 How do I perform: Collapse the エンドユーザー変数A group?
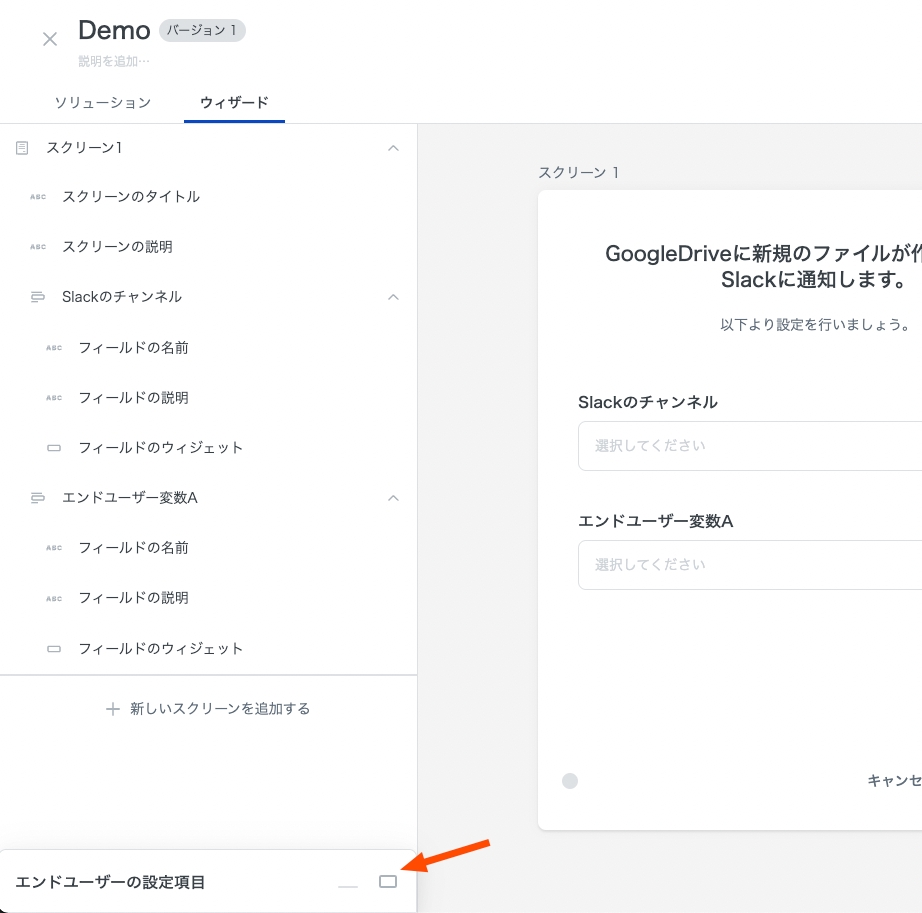(x=393, y=498)
